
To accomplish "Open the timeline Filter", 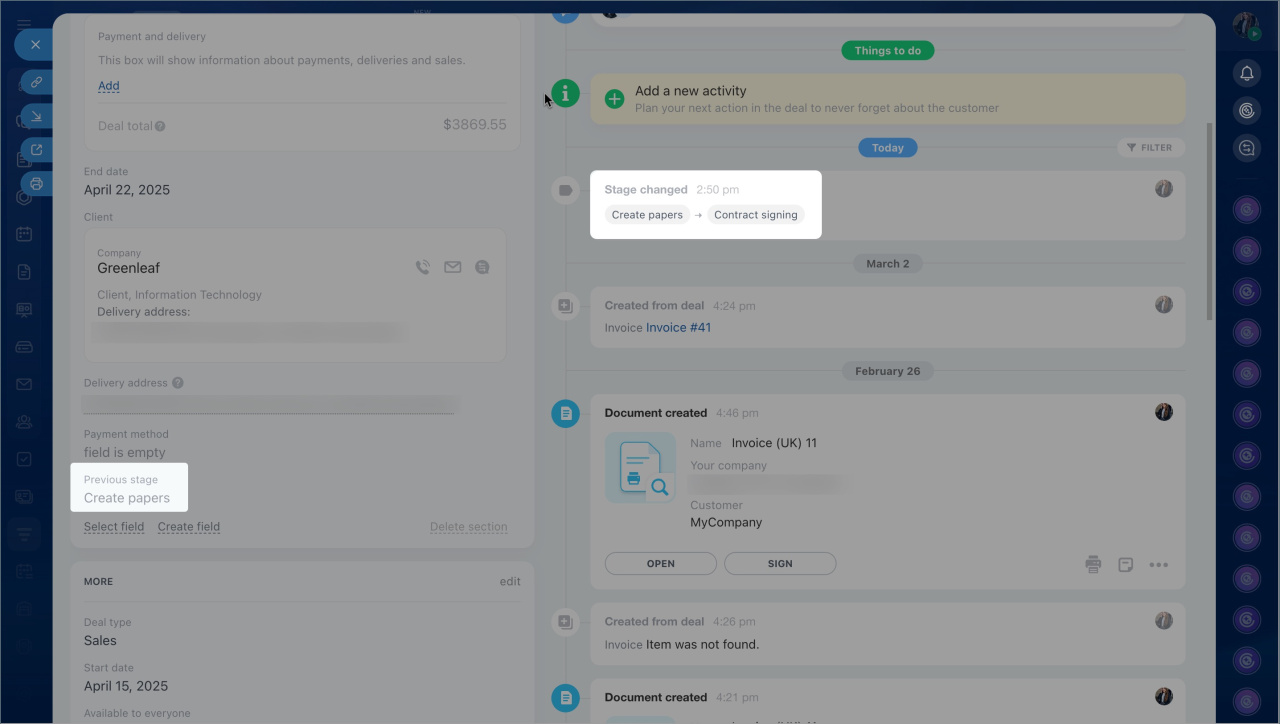I will point(1150,148).
